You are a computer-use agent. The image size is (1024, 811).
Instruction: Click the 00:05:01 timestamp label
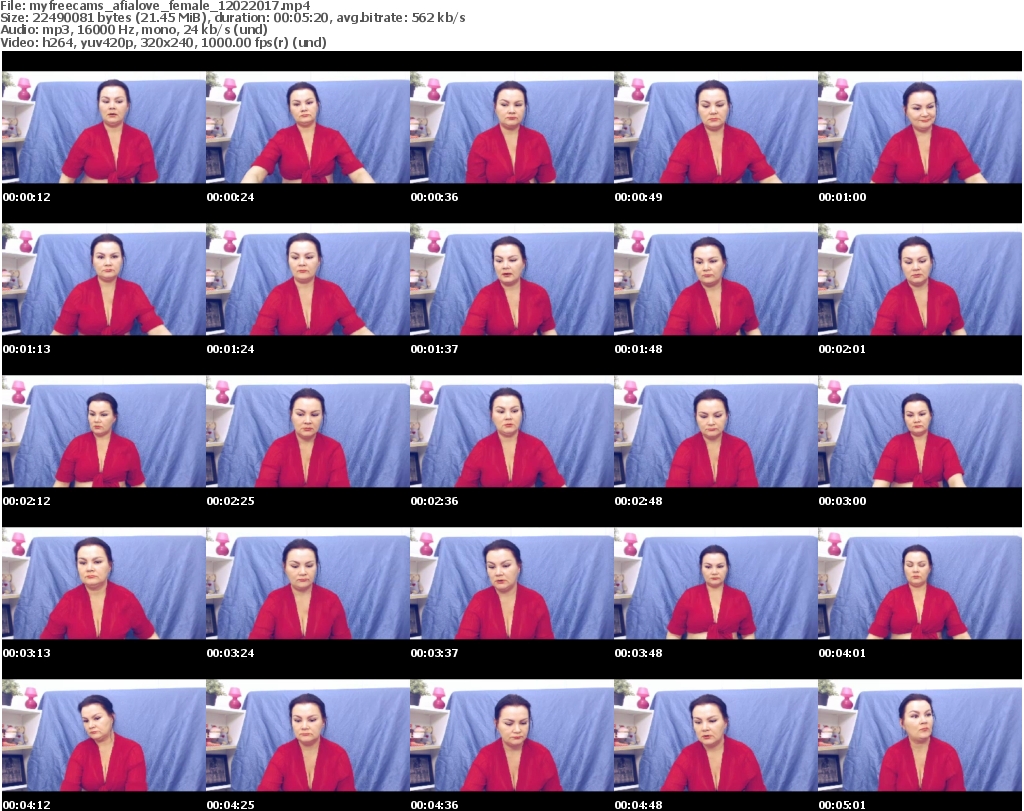(842, 805)
